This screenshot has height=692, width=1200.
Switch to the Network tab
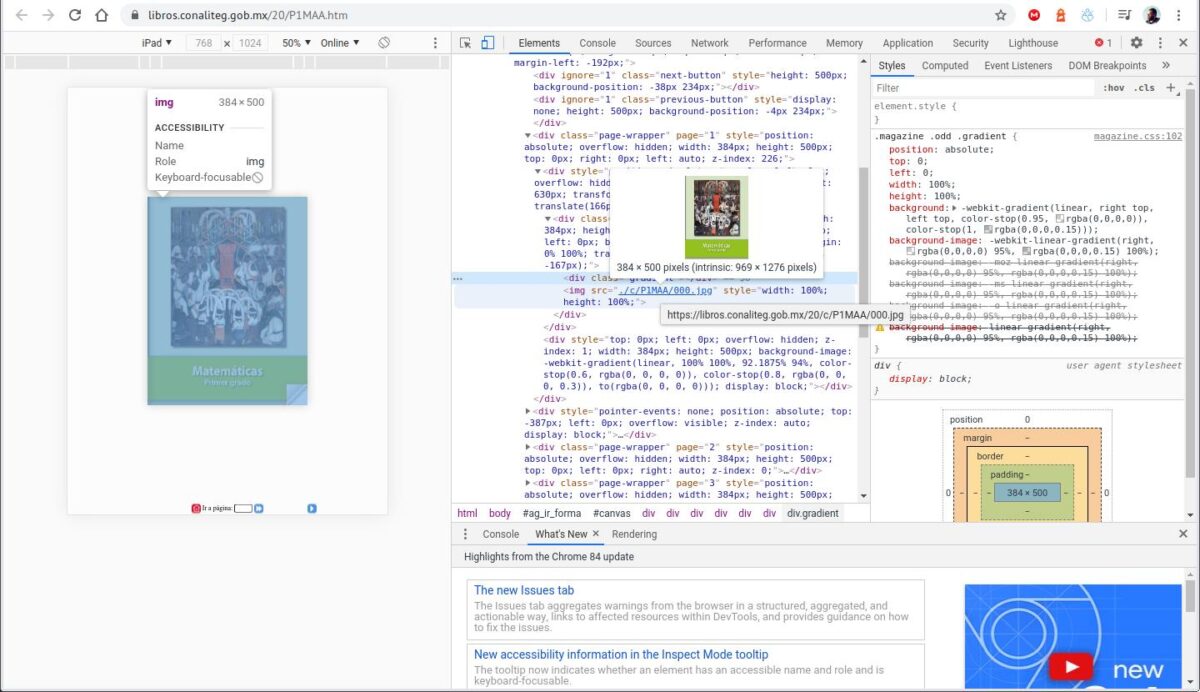709,43
